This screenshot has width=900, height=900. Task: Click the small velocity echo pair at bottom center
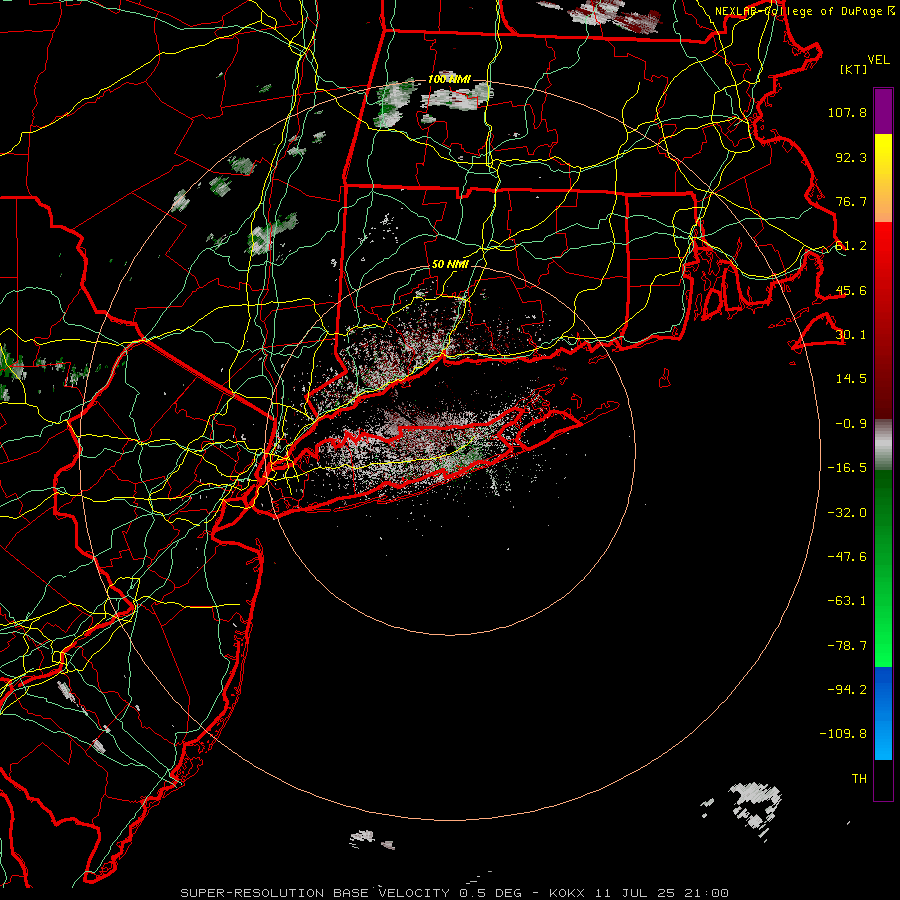point(371,839)
